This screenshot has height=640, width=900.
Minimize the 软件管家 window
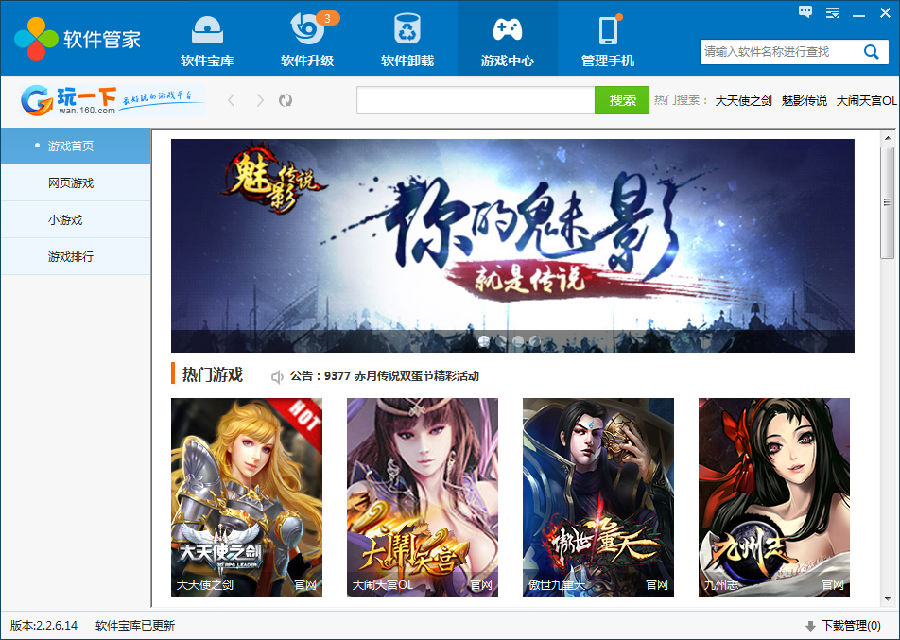click(x=859, y=14)
